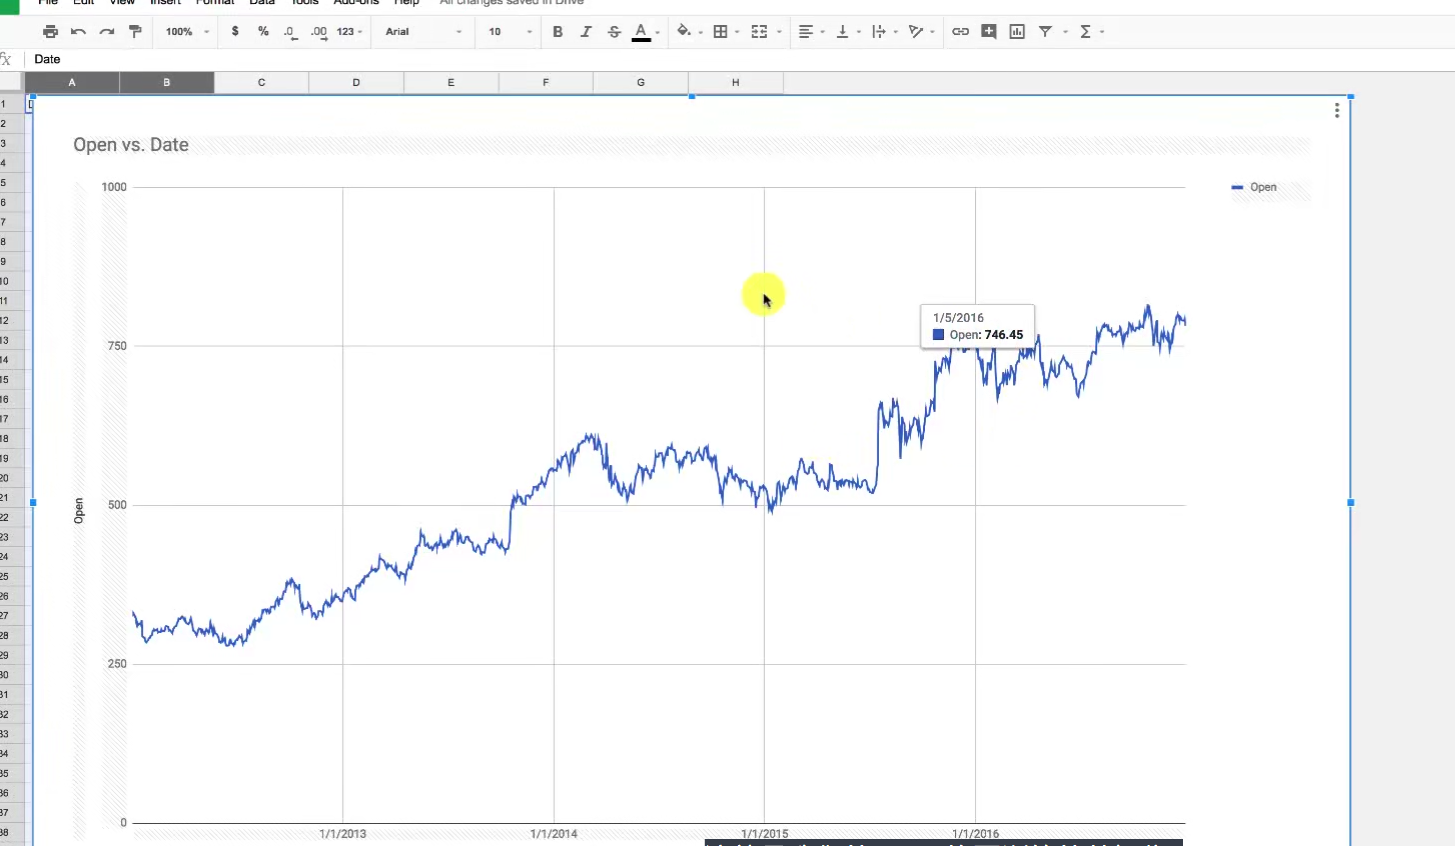Open the three-dot chart options menu
Image resolution: width=1455 pixels, height=846 pixels.
1336,111
